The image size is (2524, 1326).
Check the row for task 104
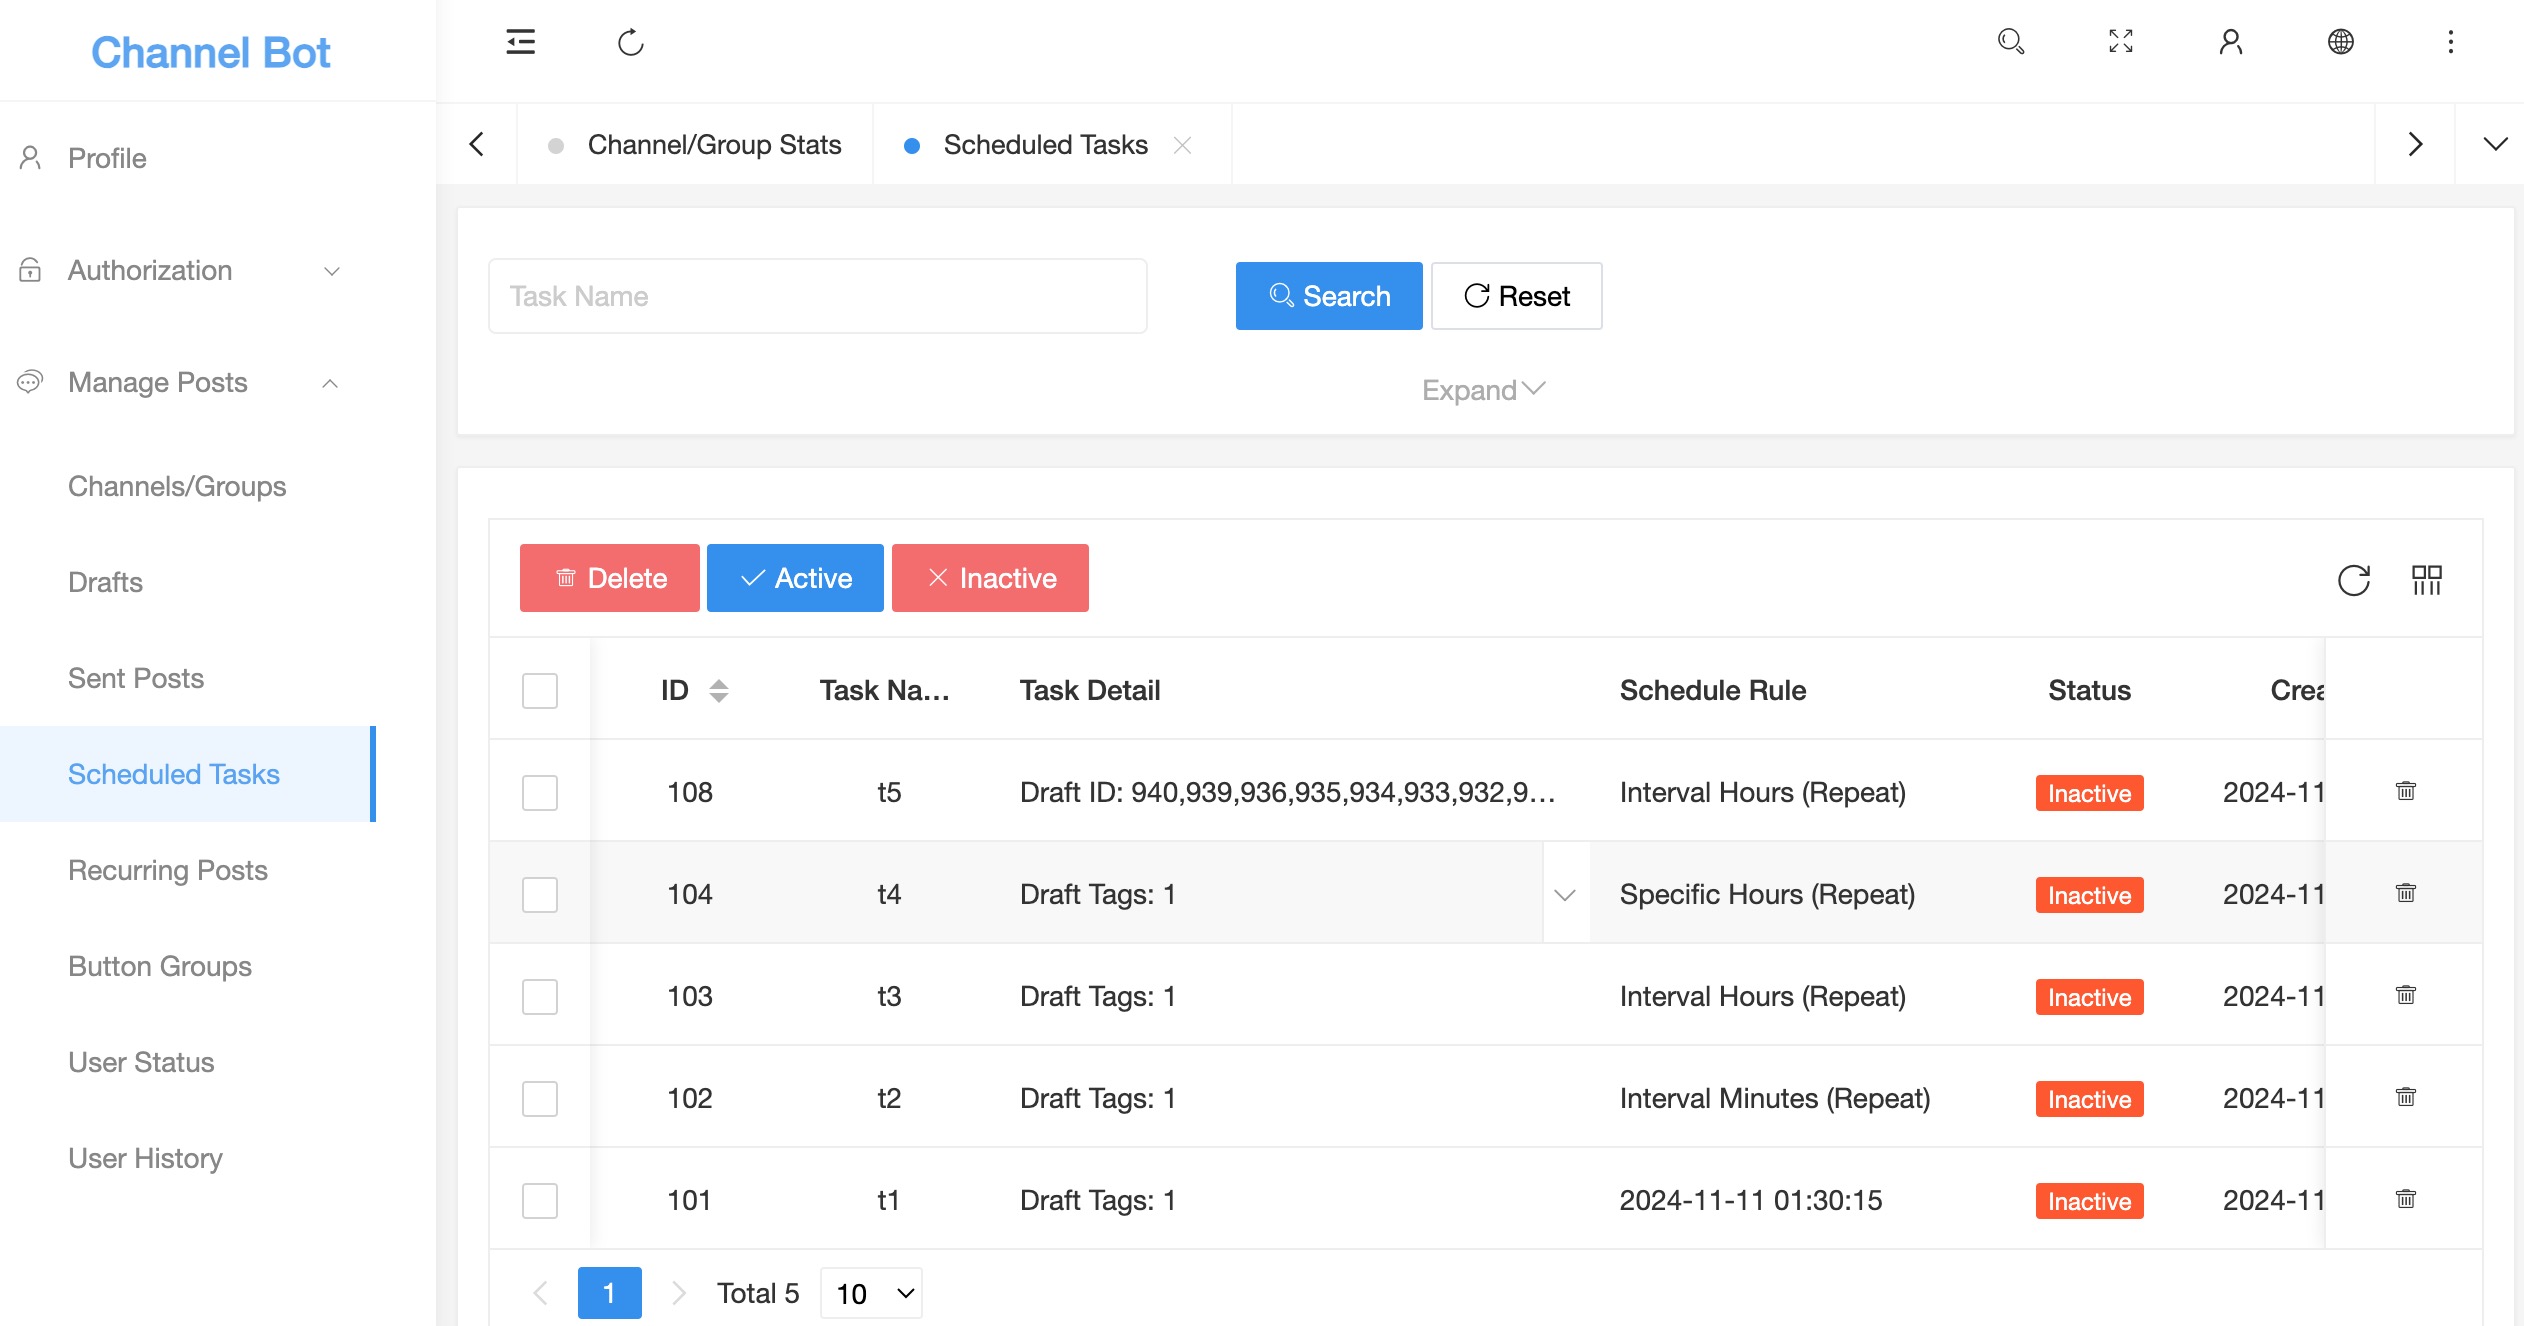point(540,894)
